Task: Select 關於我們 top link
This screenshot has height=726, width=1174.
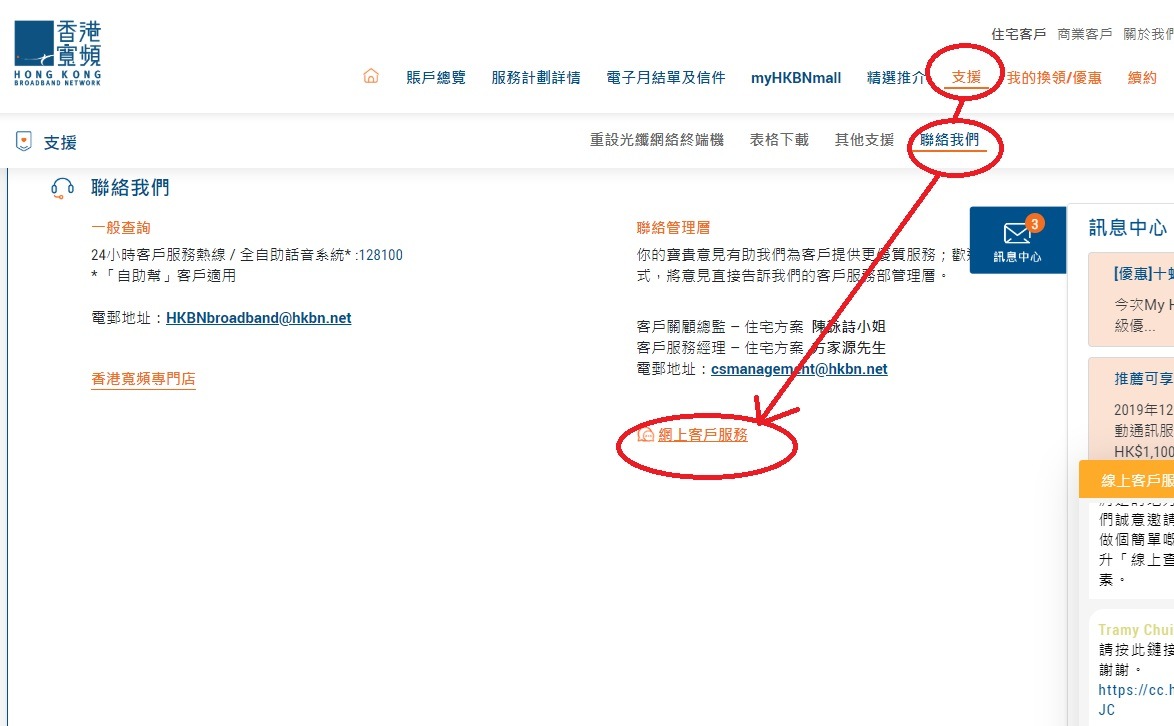Action: [1149, 34]
